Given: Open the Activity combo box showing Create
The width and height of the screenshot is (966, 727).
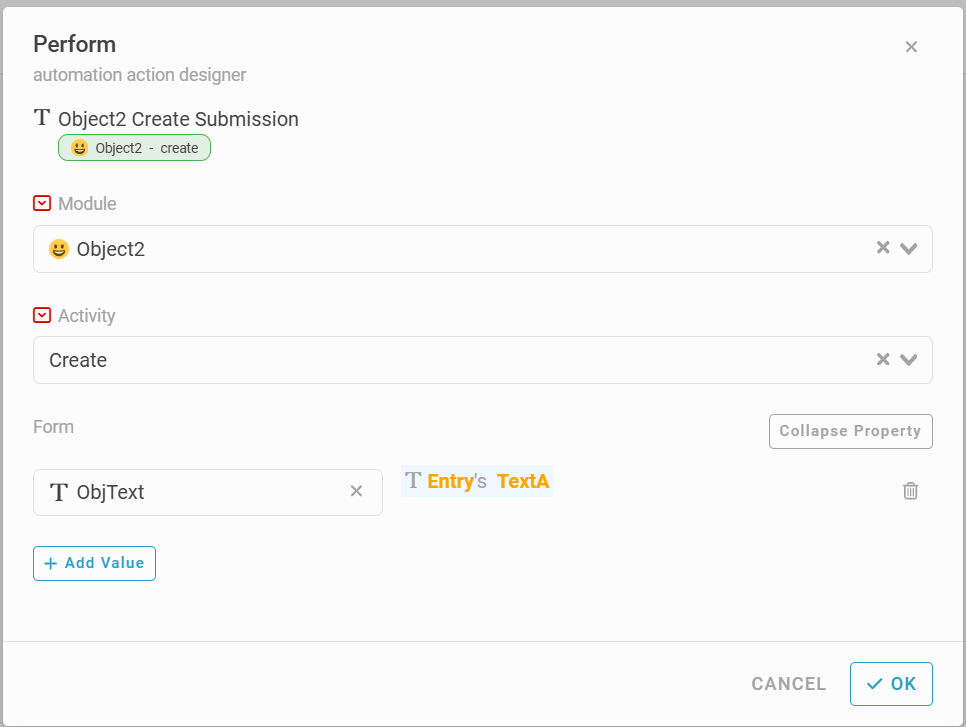Looking at the screenshot, I should click(x=450, y=360).
